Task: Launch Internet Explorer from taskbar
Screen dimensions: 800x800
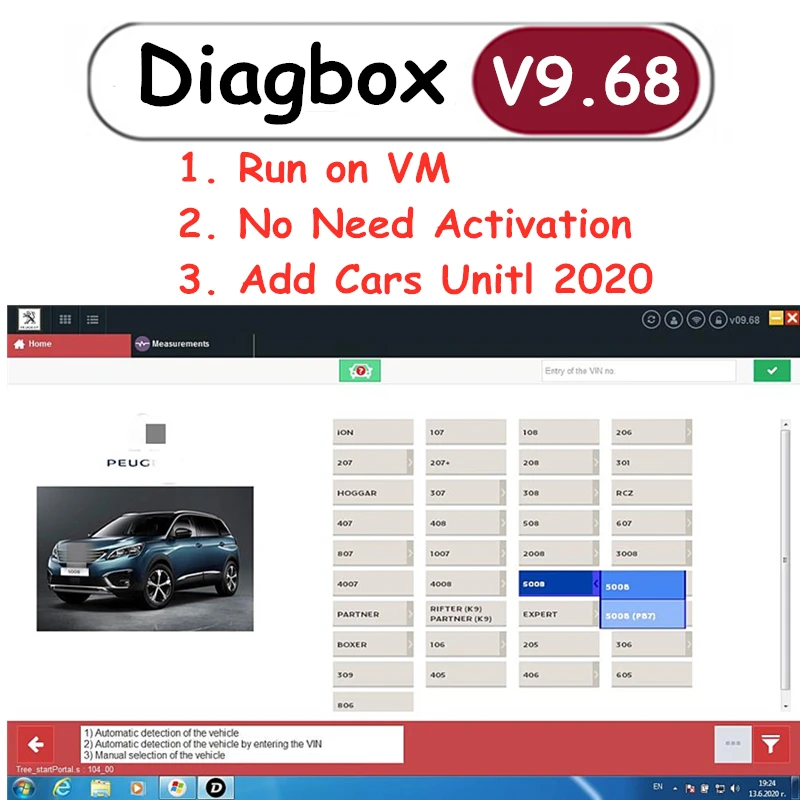Action: pos(62,788)
